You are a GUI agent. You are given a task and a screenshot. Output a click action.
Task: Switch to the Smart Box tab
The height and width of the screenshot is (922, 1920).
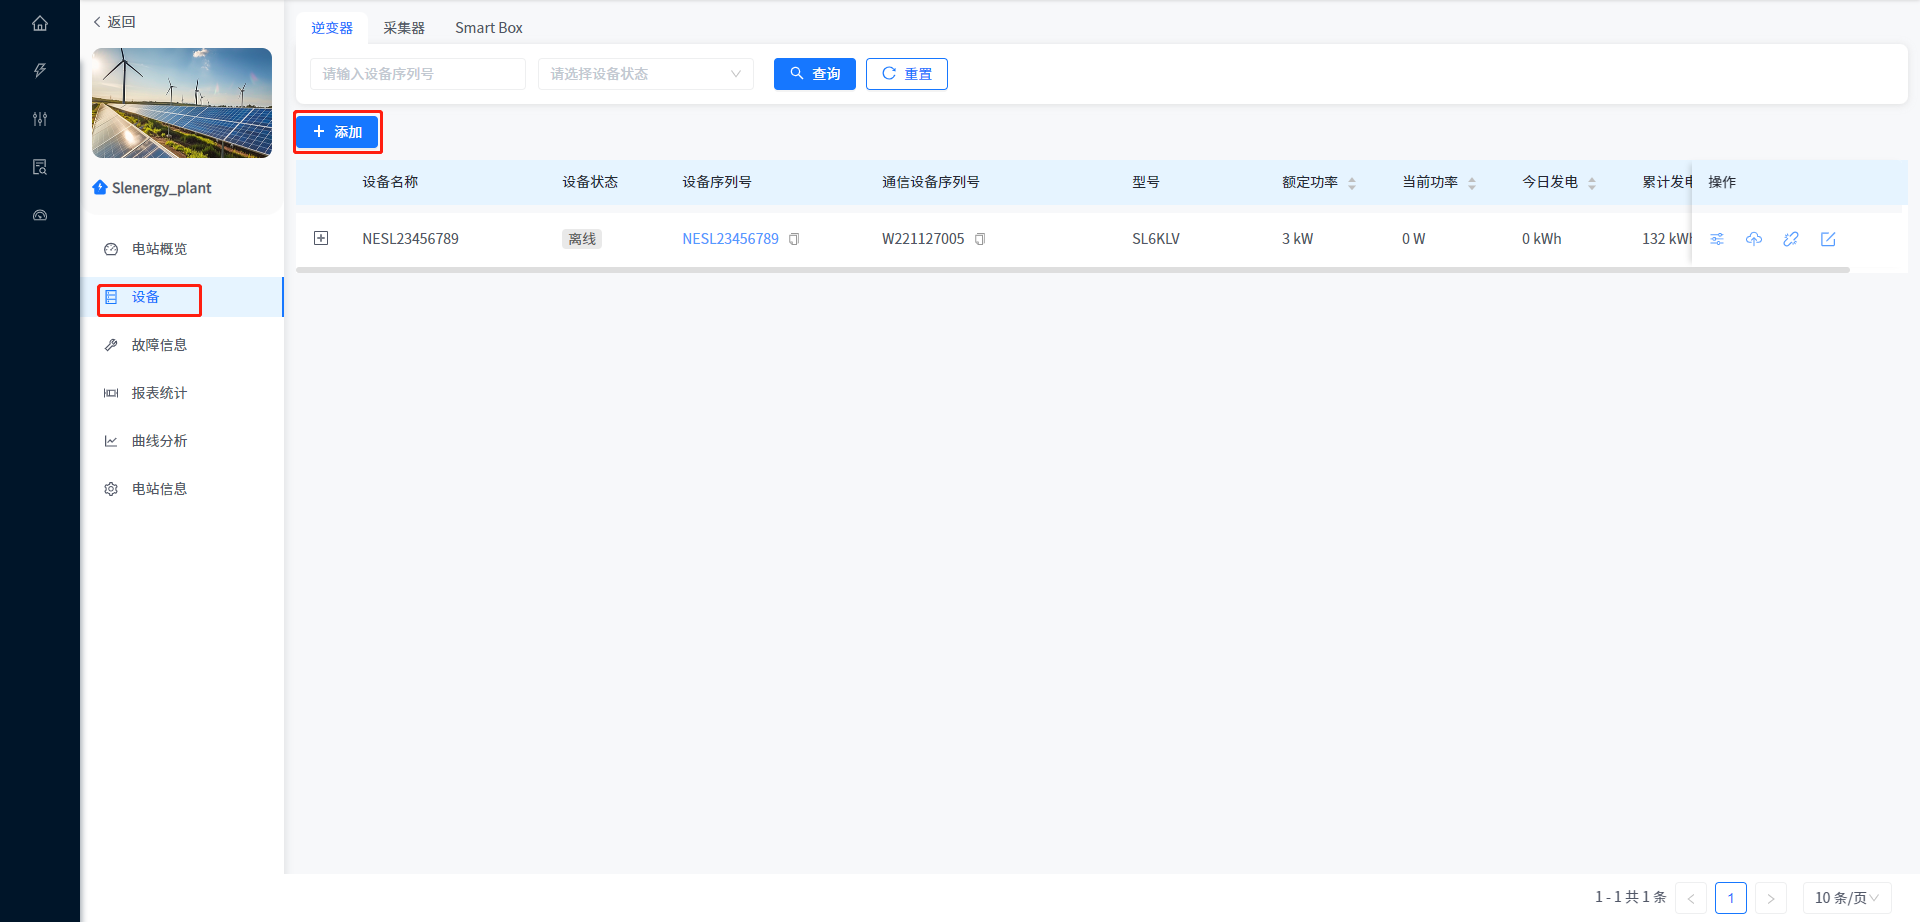click(x=488, y=28)
